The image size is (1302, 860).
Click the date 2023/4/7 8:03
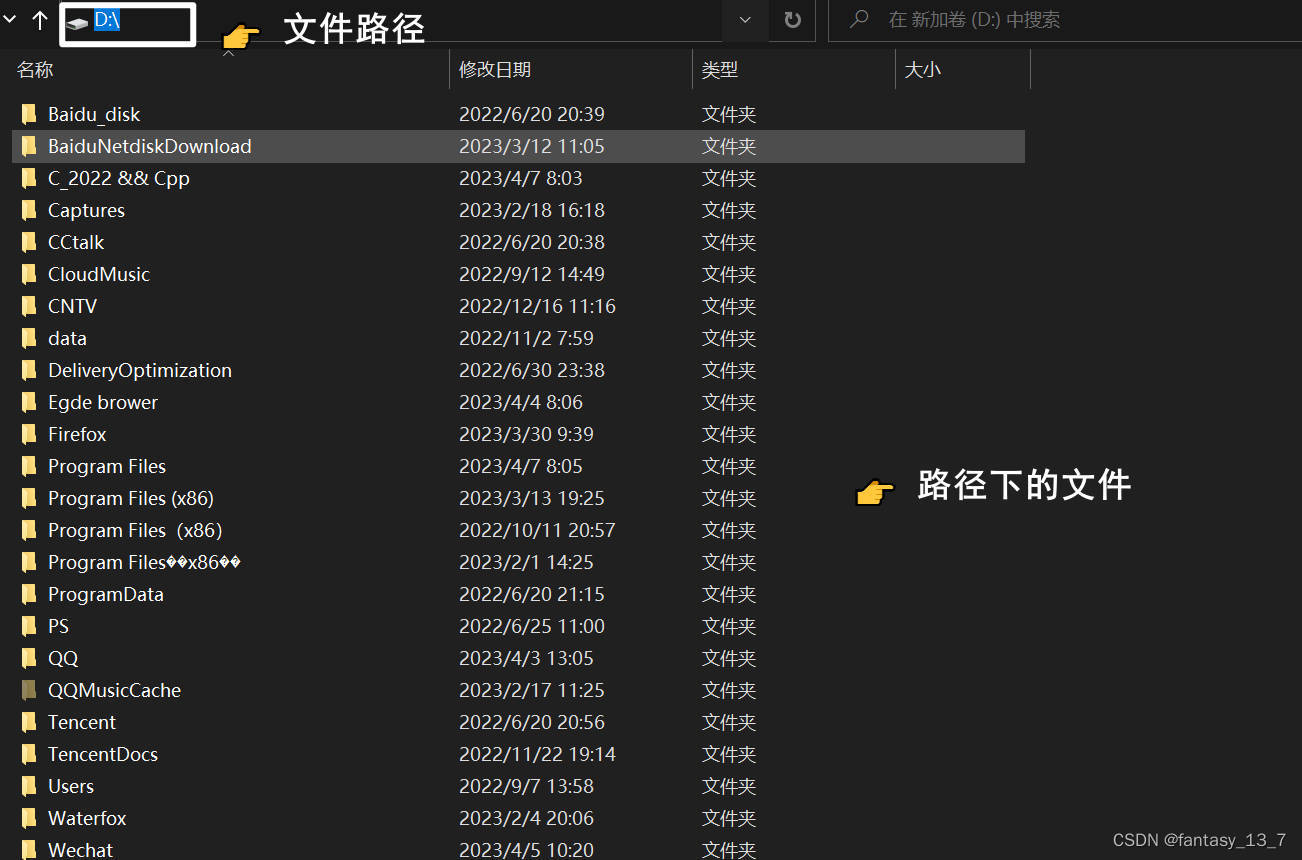pyautogui.click(x=521, y=178)
